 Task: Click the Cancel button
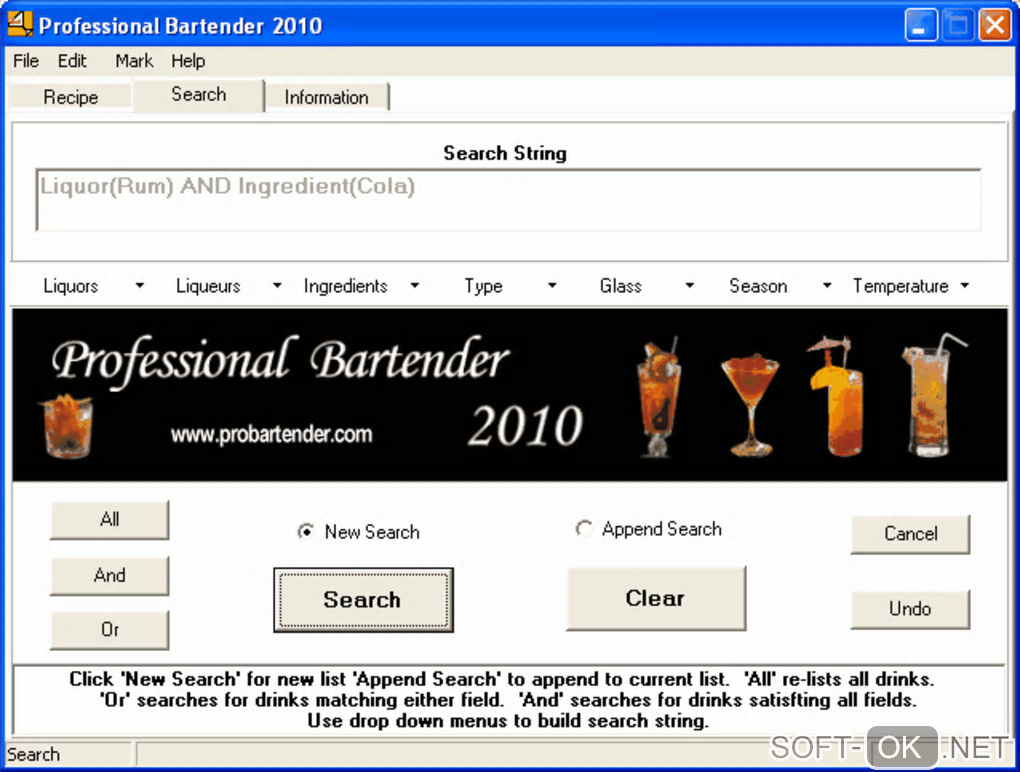tap(910, 534)
